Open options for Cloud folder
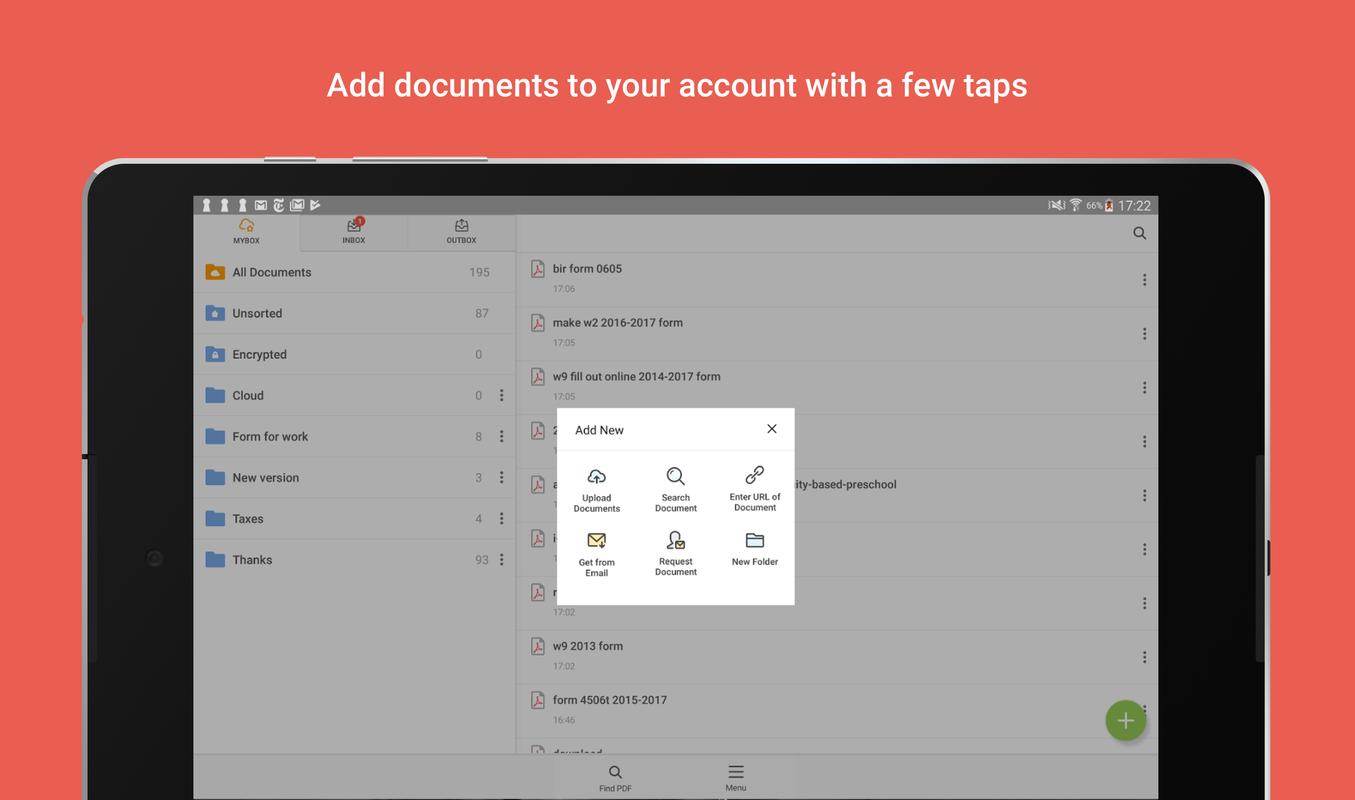 pos(502,395)
